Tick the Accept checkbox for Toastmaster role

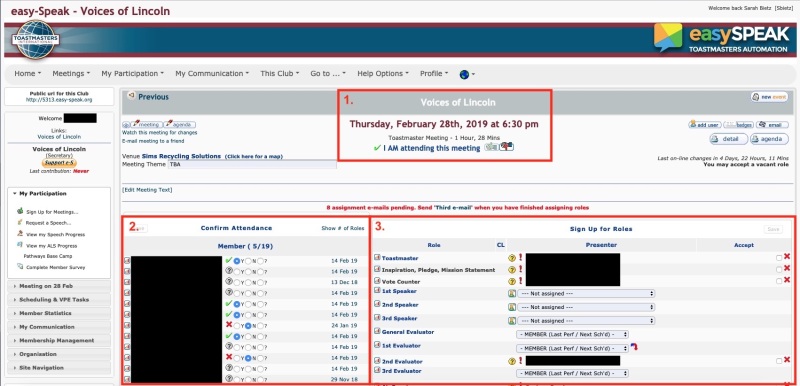pyautogui.click(x=779, y=258)
